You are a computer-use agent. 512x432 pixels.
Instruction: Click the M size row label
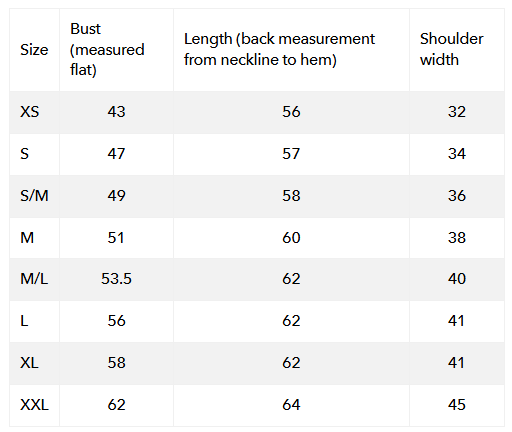click(27, 238)
